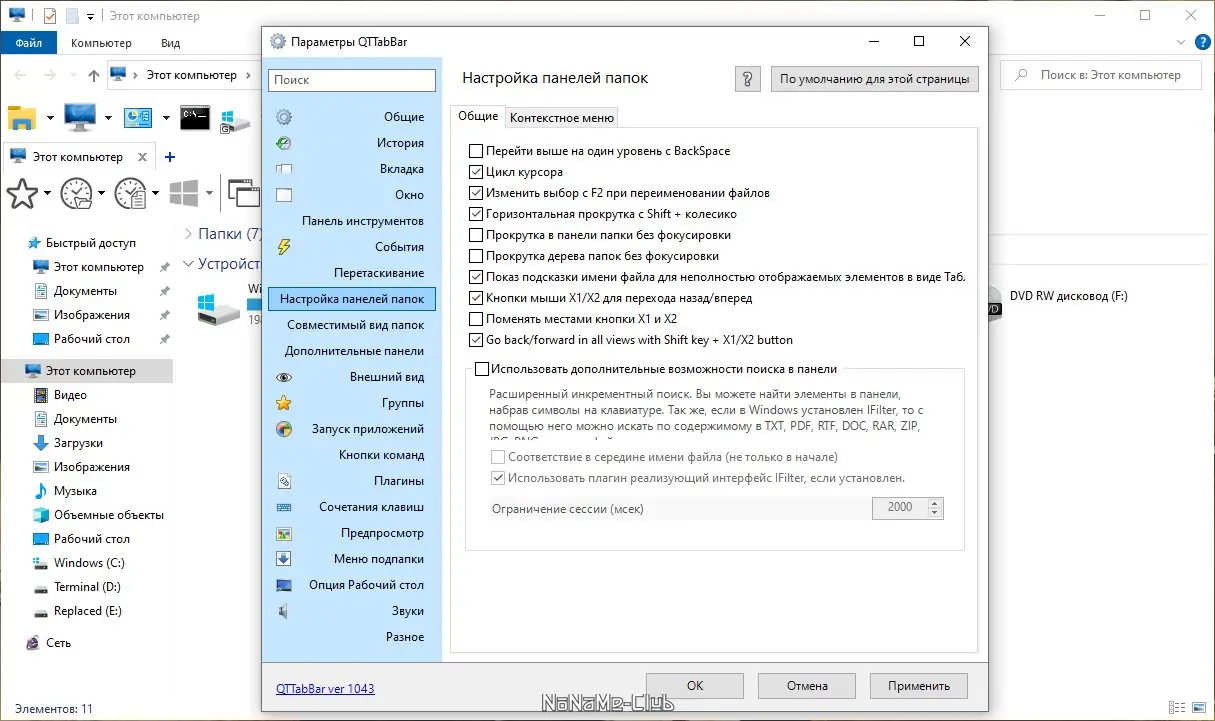Click Explorer toolbar large monitor icon
1215x721 pixels.
click(80, 118)
